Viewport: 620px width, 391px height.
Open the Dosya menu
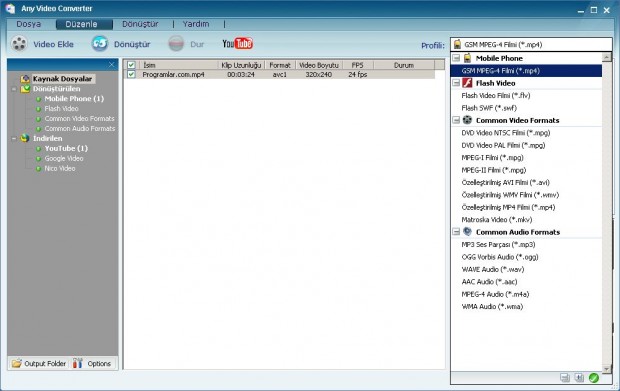[x=28, y=24]
